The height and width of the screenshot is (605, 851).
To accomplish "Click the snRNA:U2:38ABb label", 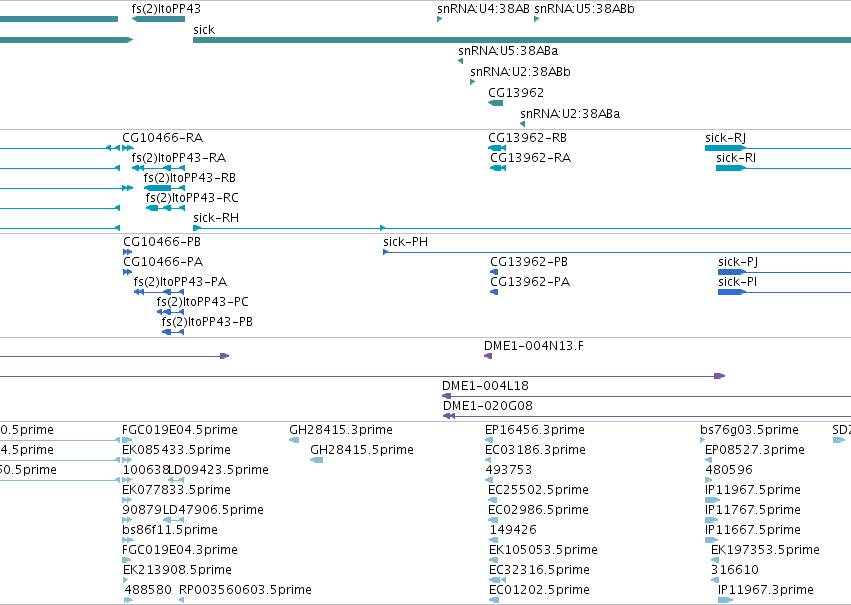I will click(520, 72).
